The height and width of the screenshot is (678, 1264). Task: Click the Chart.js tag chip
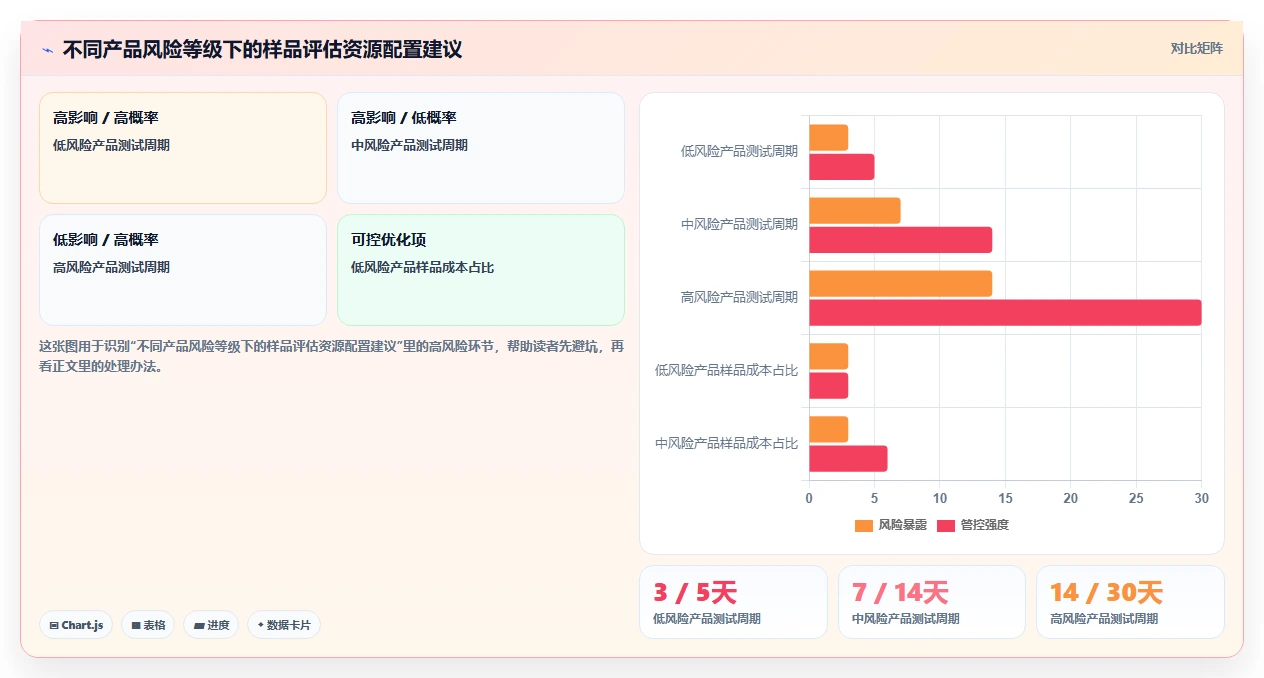[x=76, y=625]
